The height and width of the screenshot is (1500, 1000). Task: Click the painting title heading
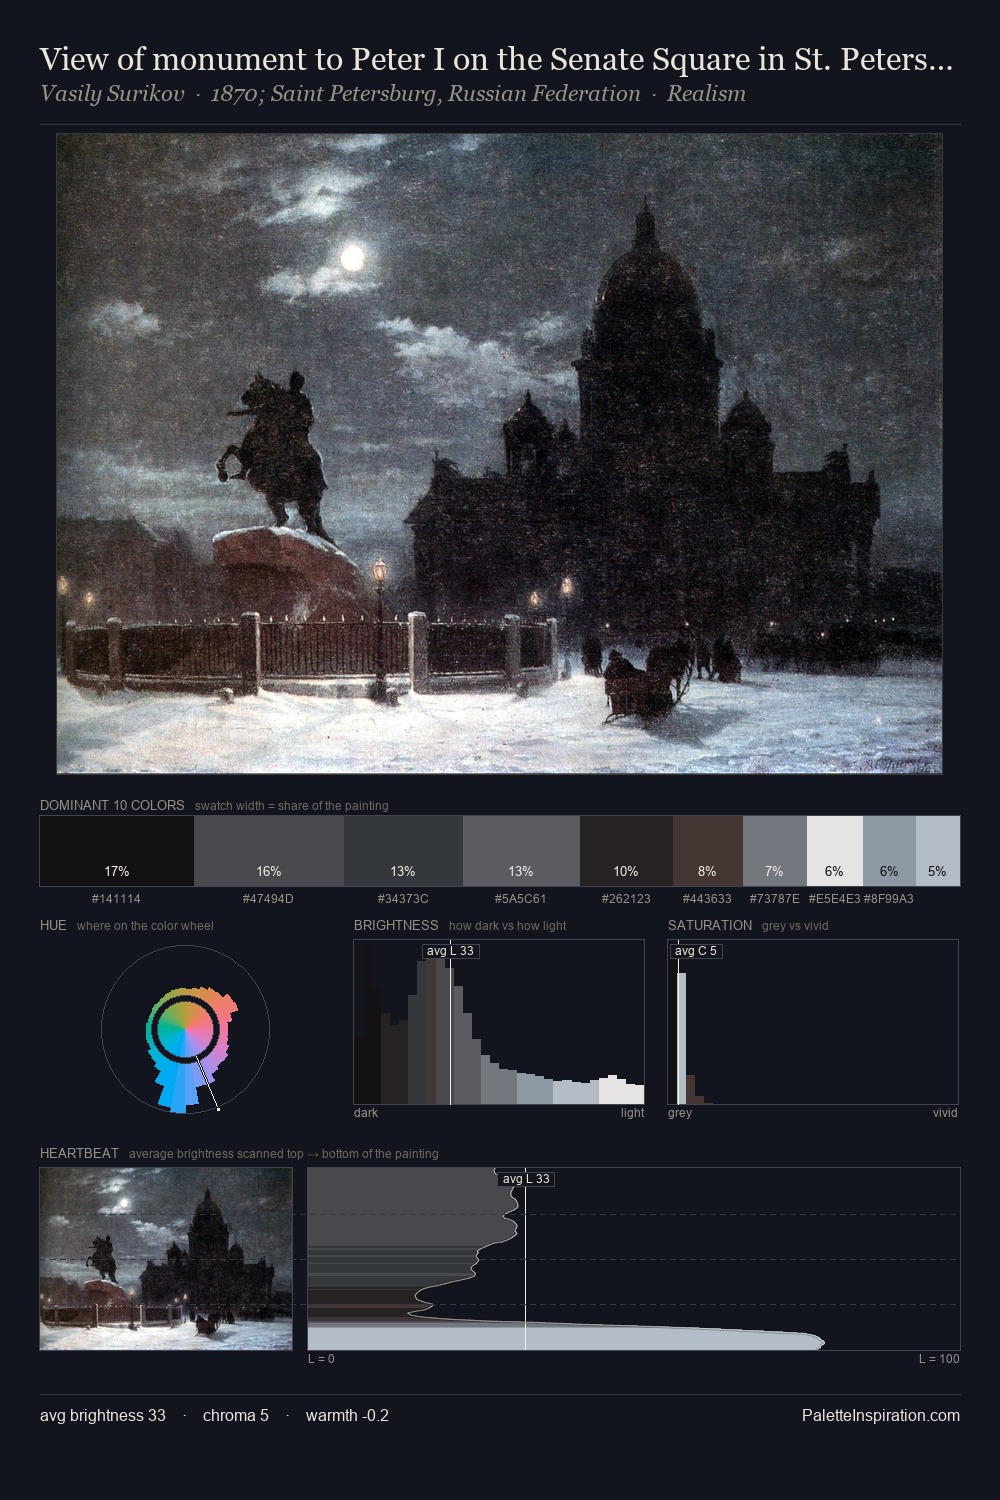[x=496, y=60]
